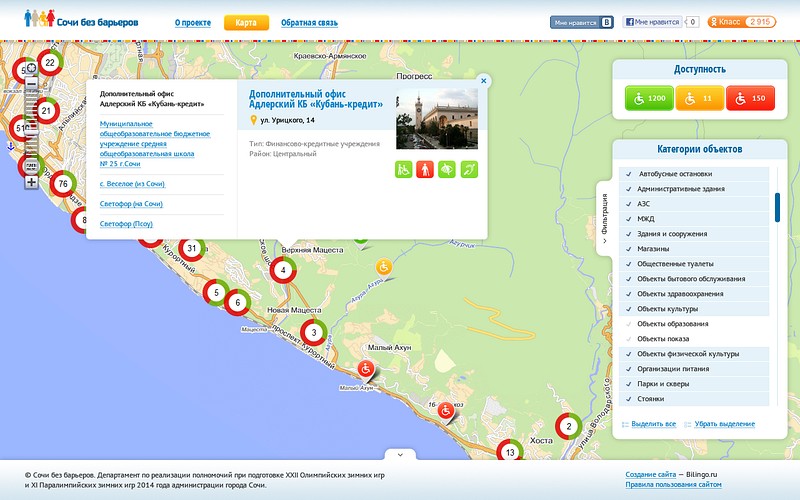
Task: Toggle Здания и сооружения category
Action: pos(694,234)
